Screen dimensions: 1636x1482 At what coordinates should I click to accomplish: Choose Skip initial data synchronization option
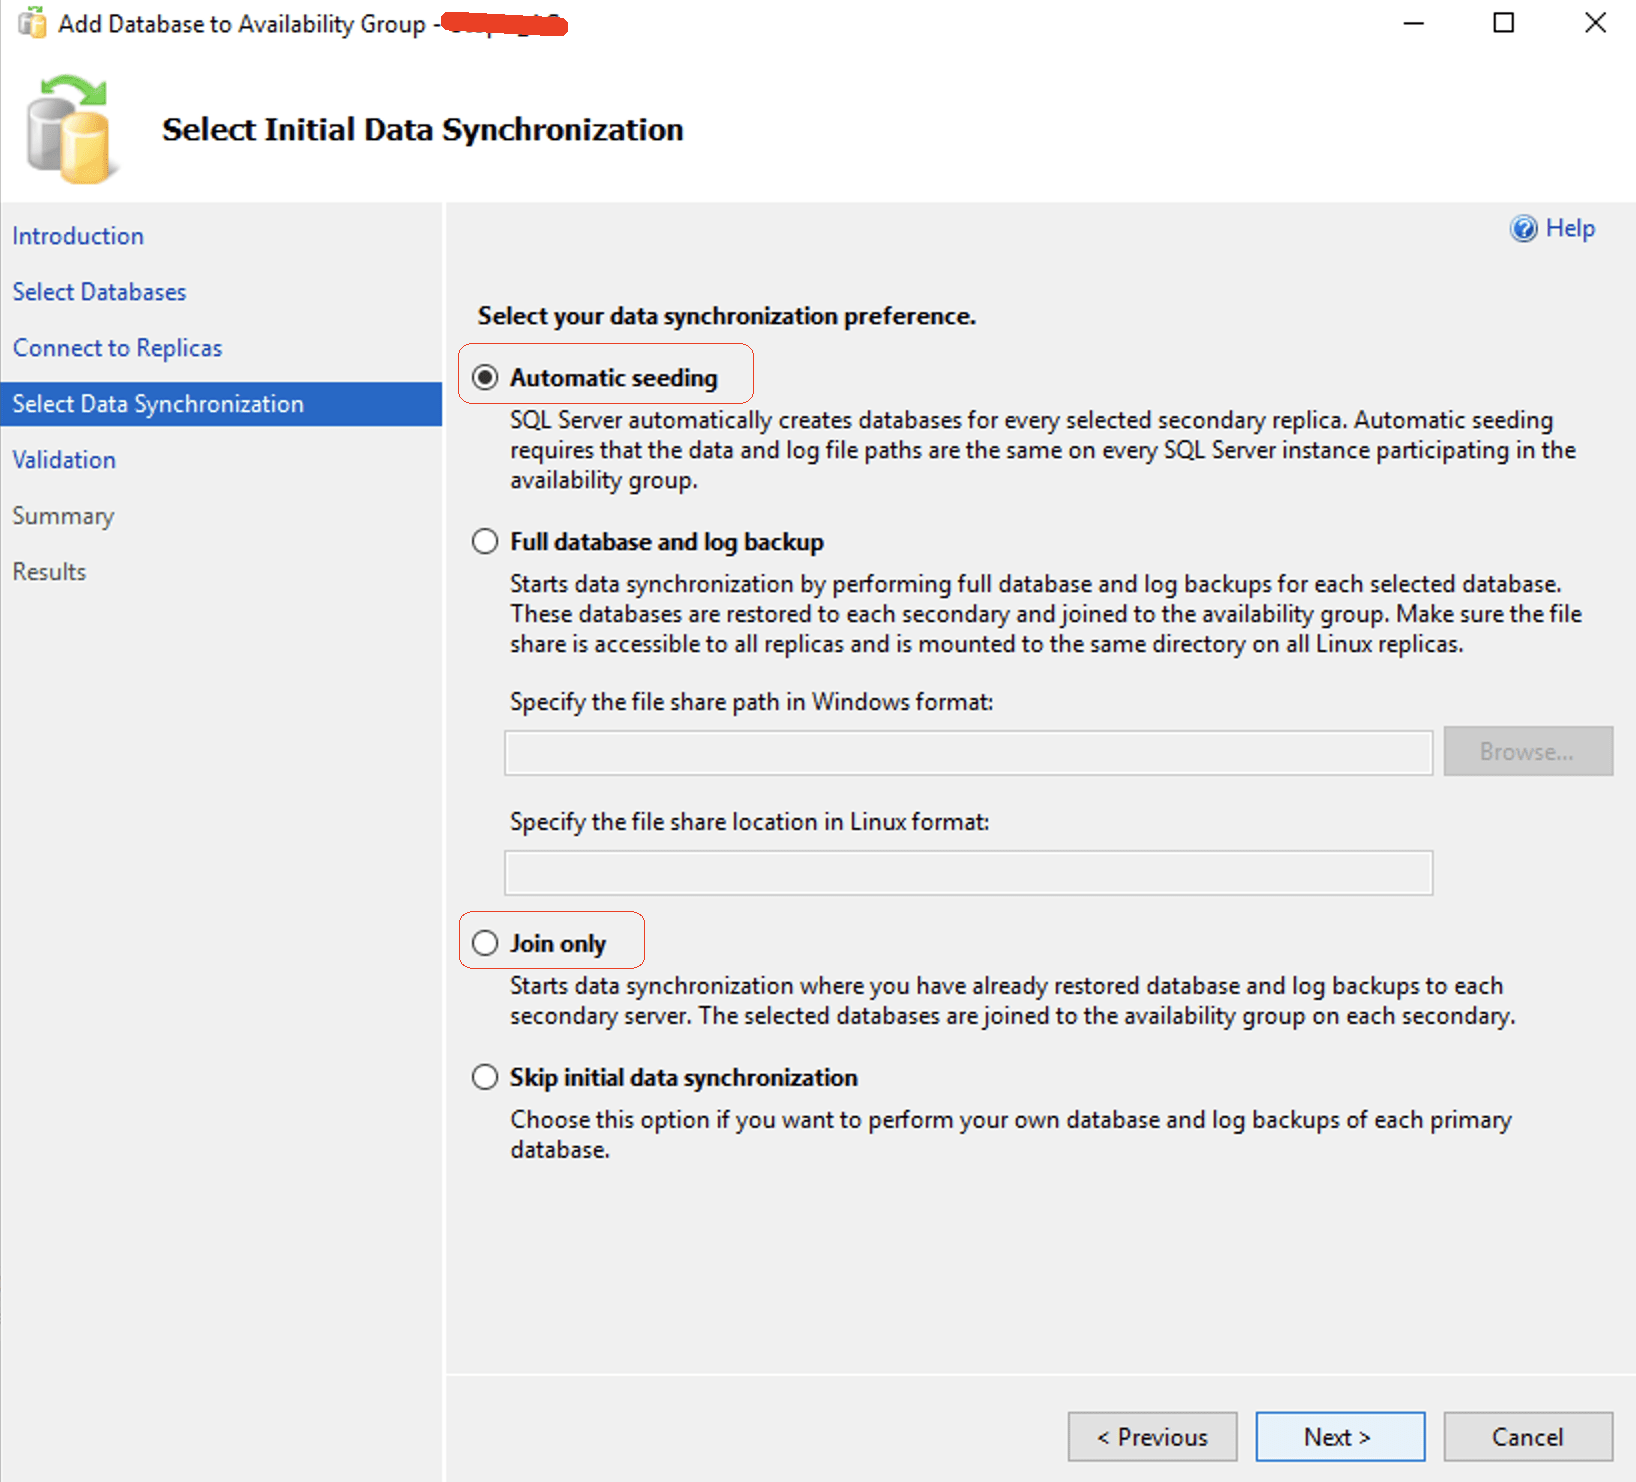[x=485, y=1077]
